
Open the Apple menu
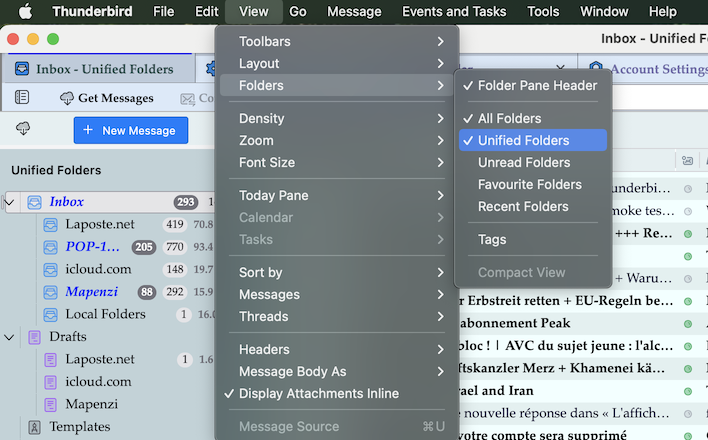point(26,11)
